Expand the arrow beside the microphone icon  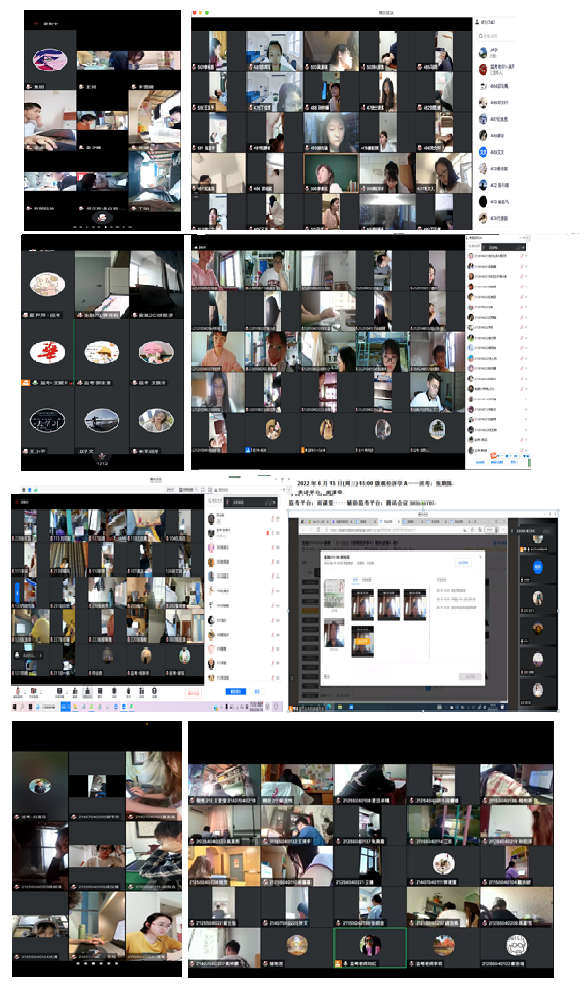point(25,692)
